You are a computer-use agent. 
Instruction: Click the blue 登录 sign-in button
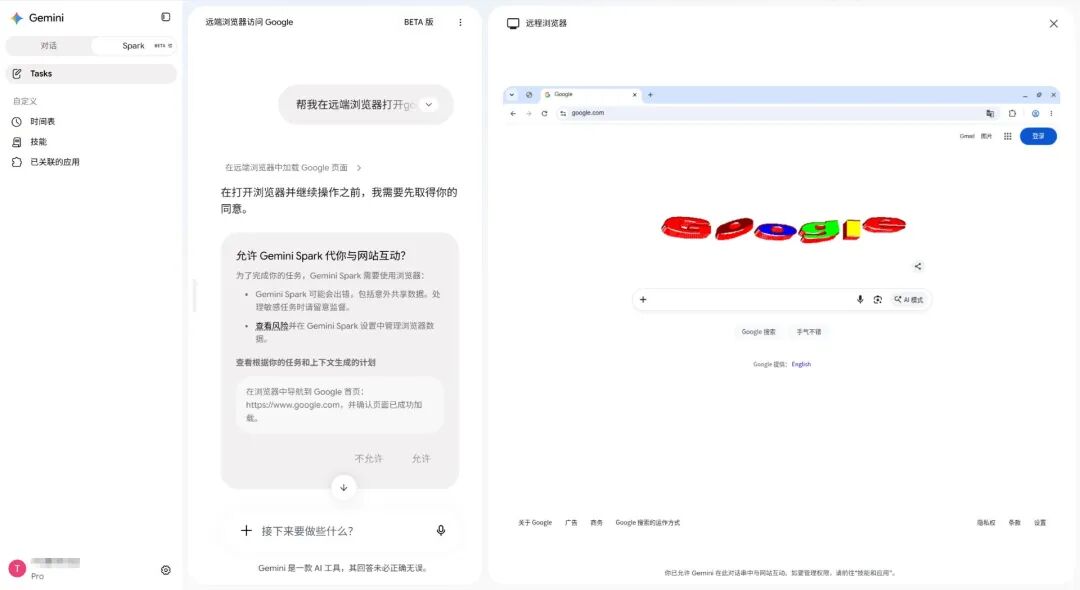point(1038,136)
